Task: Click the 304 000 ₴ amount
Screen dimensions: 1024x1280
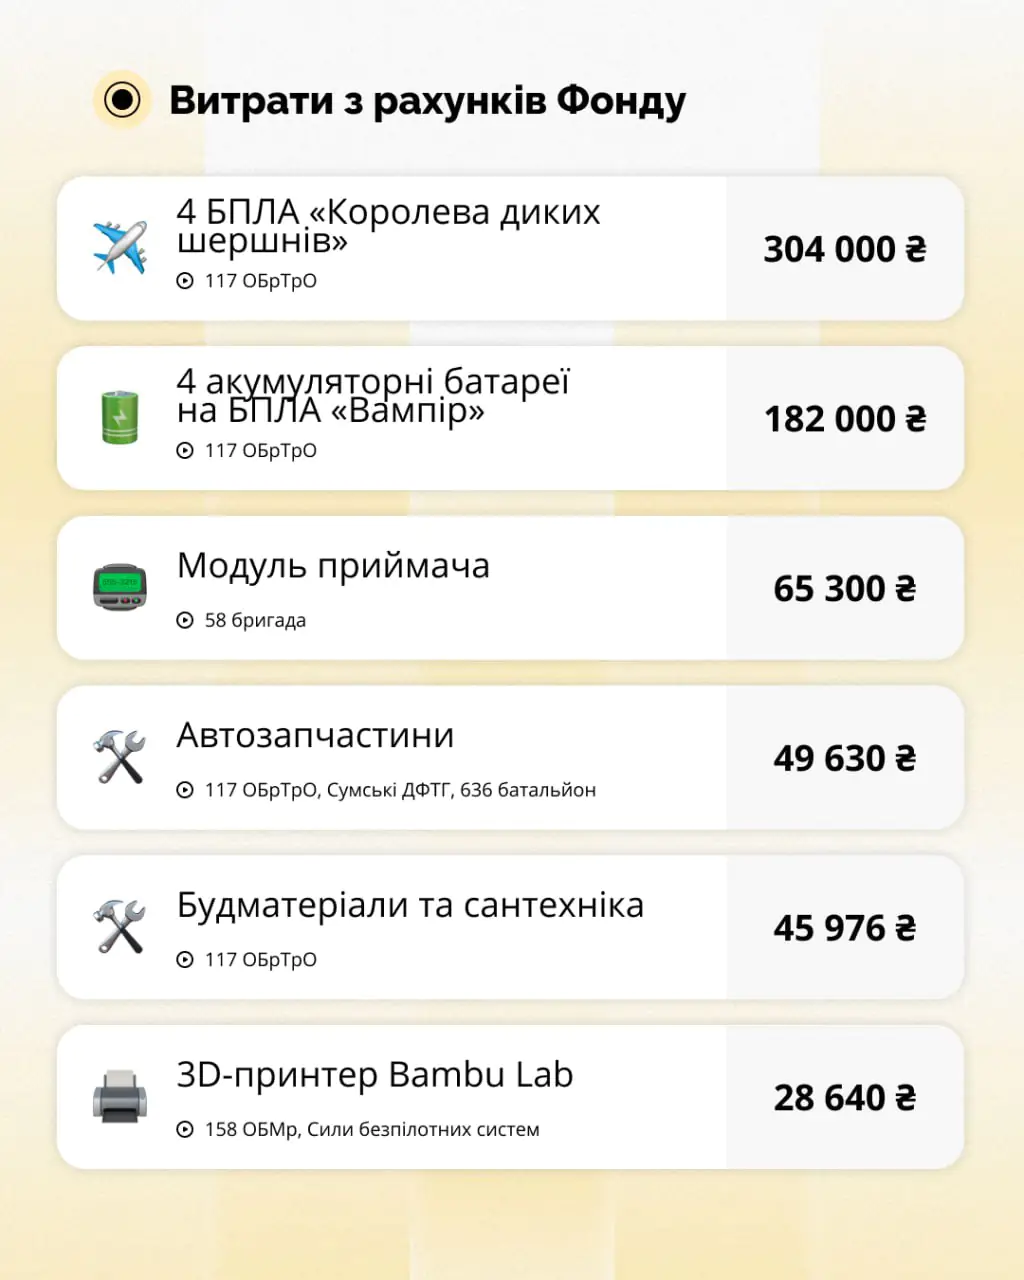Action: (845, 249)
